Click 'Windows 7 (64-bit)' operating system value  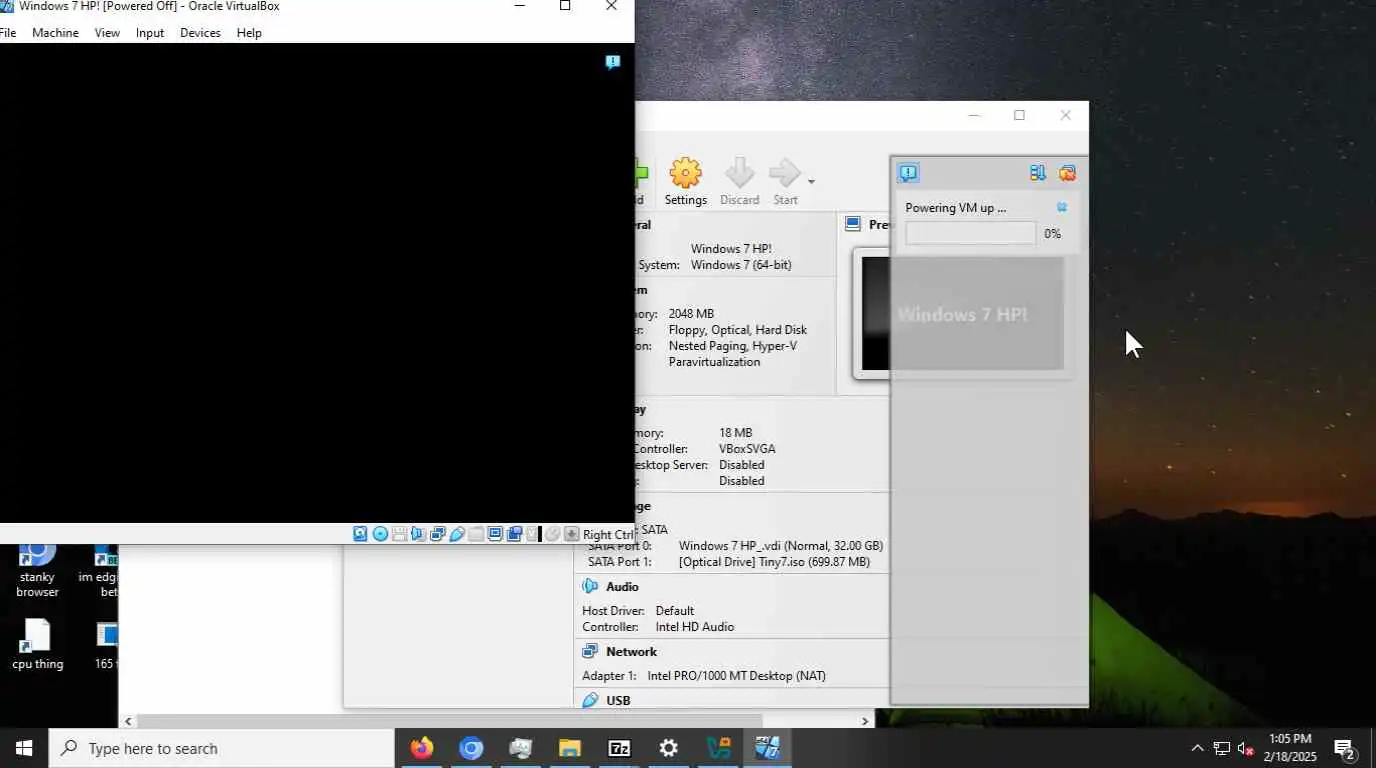741,265
